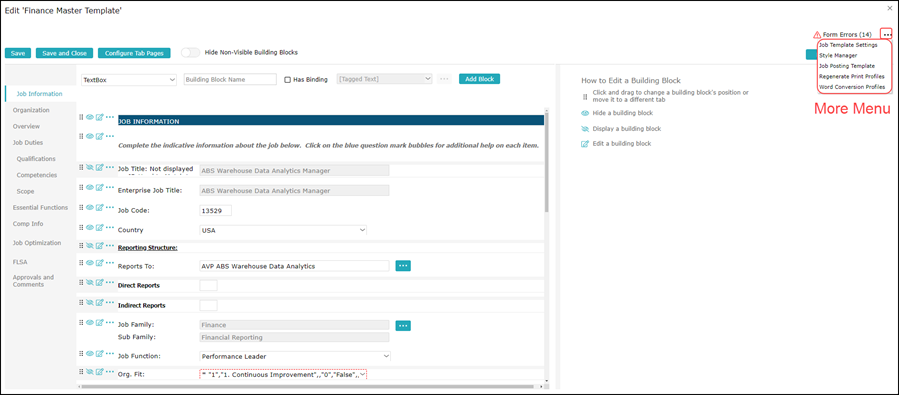The width and height of the screenshot is (899, 395).
Task: Switch to the Job Duties tab
Action: tap(28, 142)
